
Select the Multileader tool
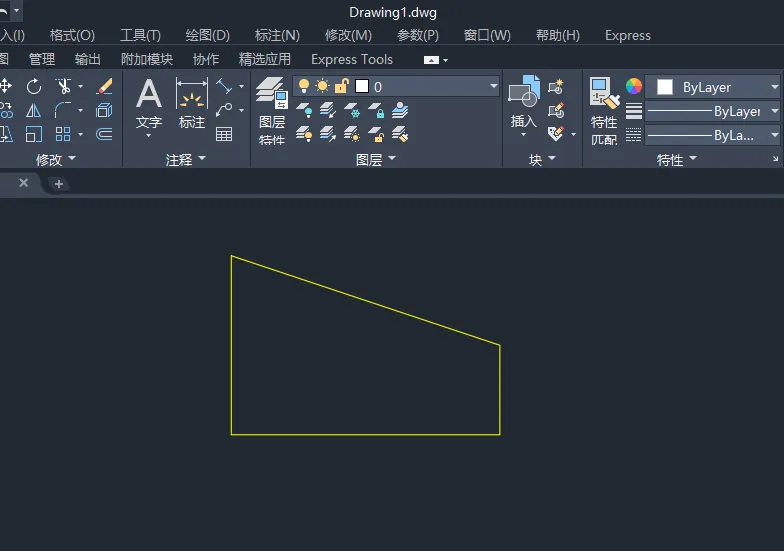click(224, 110)
